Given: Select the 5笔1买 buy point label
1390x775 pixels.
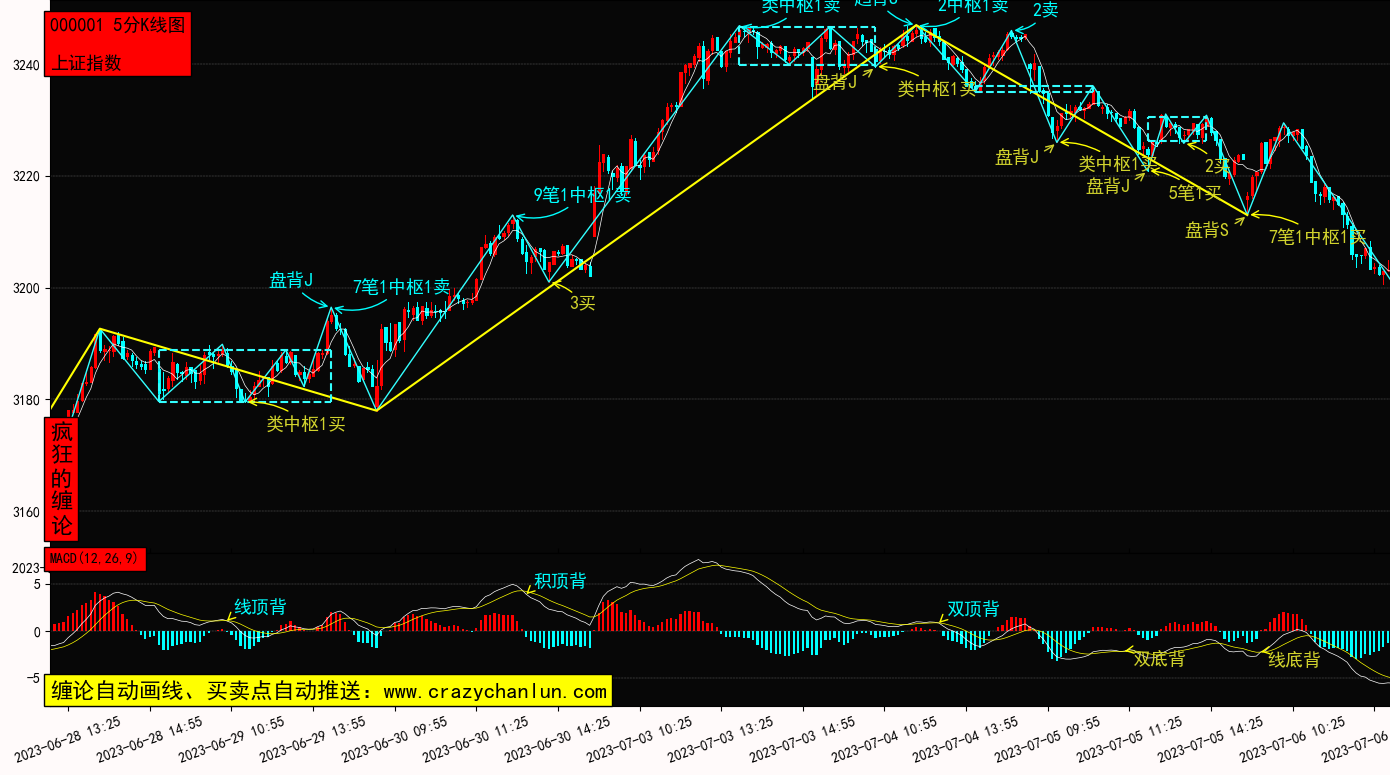Looking at the screenshot, I should [1195, 193].
